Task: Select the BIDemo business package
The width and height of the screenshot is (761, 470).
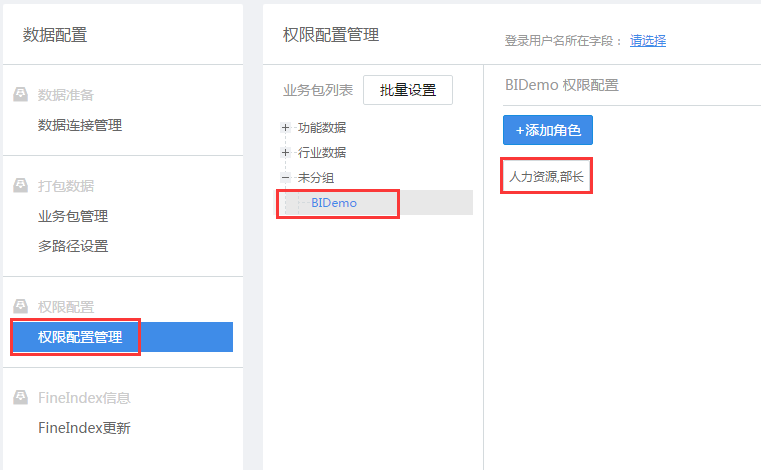Action: pyautogui.click(x=334, y=203)
